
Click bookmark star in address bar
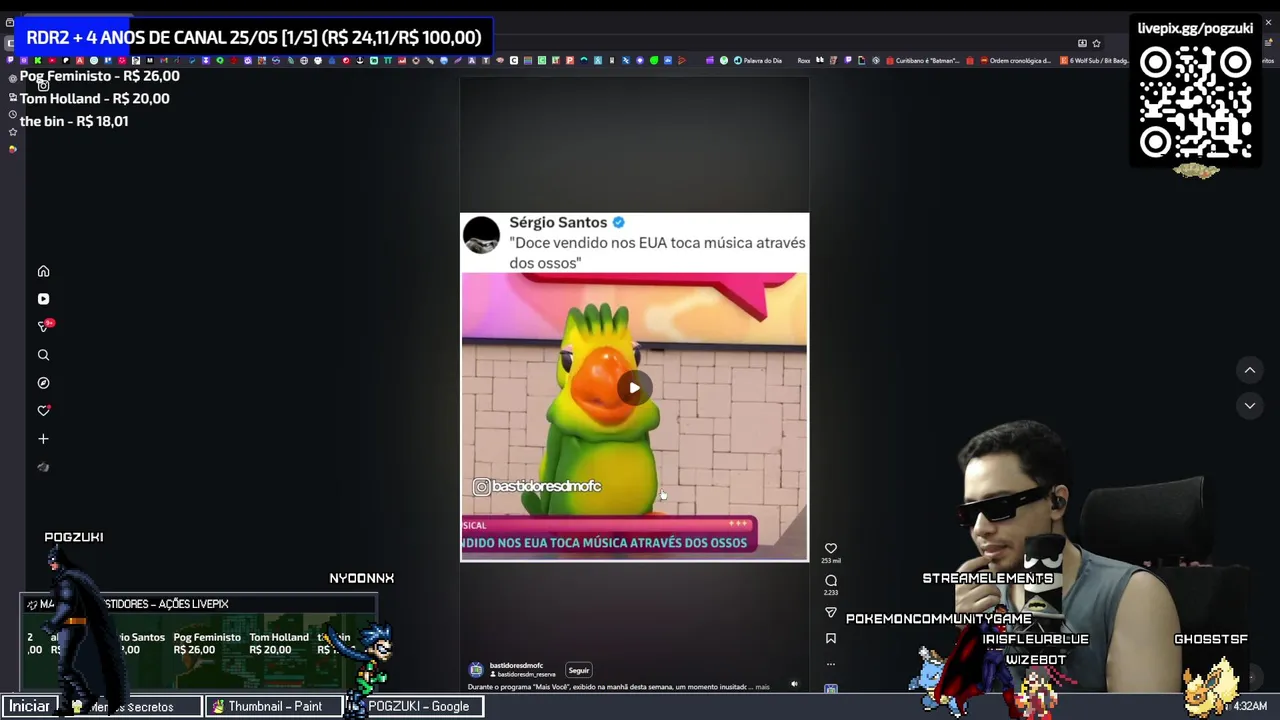[1096, 43]
